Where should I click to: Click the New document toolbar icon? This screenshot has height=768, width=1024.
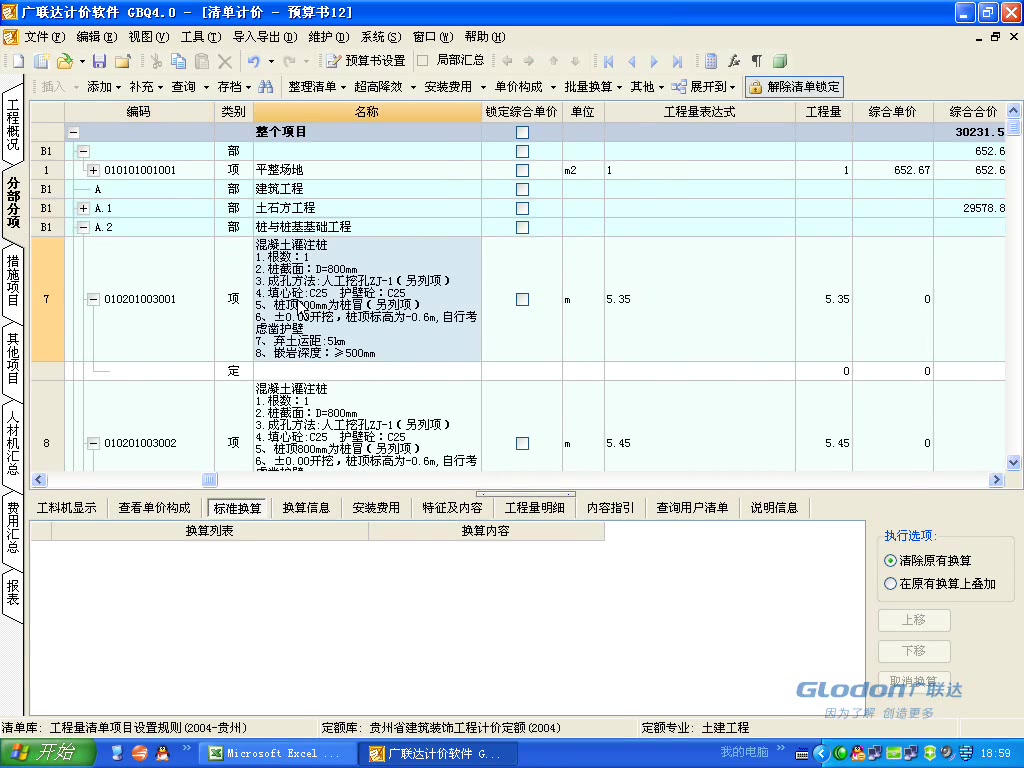click(16, 60)
